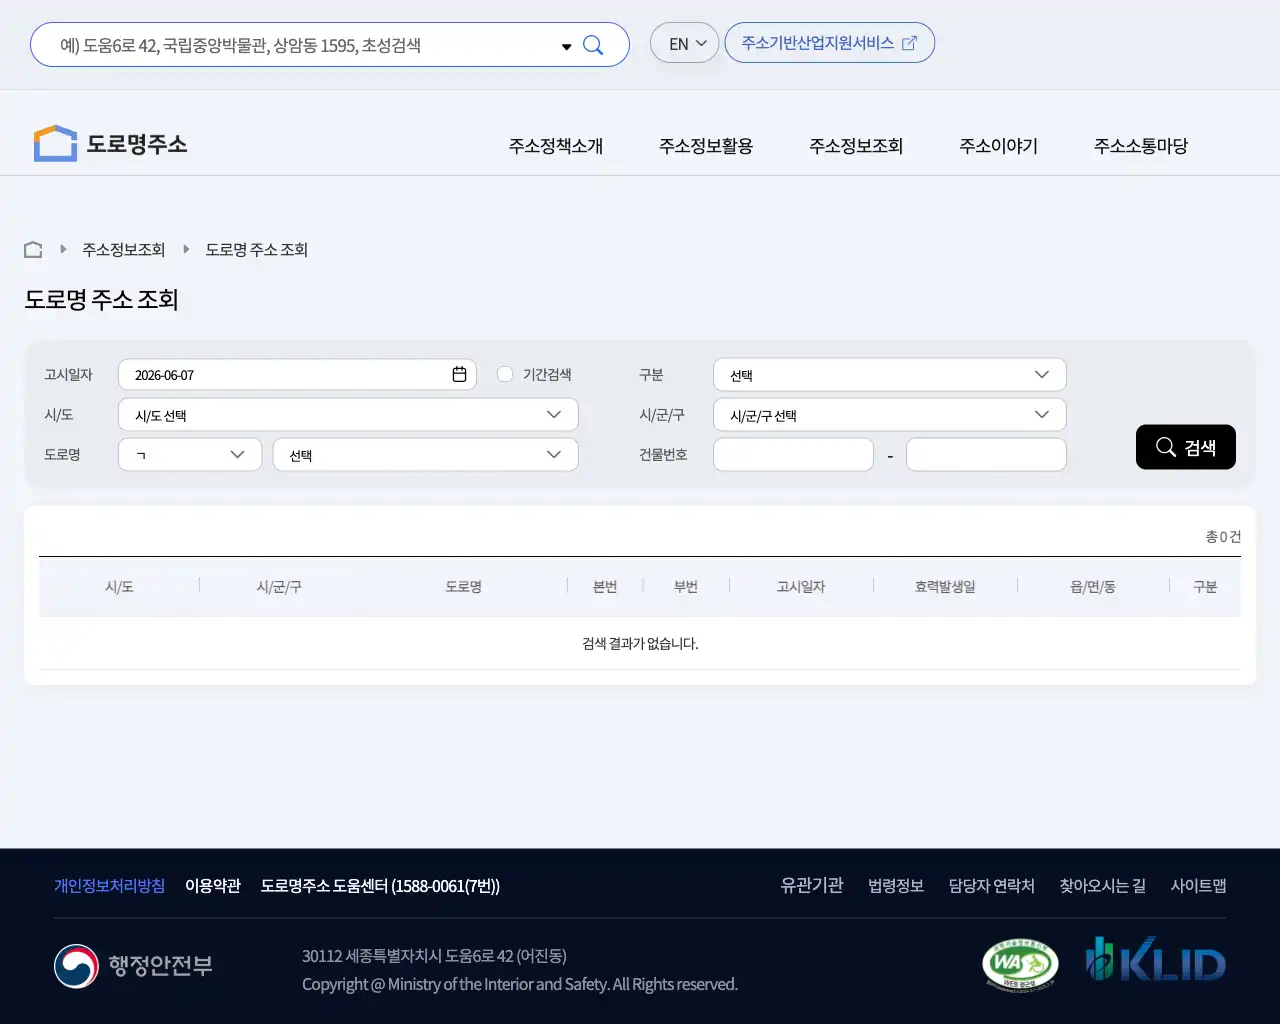Viewport: 1280px width, 1024px height.
Task: Open the 시/도 선택 dropdown
Action: pos(348,414)
